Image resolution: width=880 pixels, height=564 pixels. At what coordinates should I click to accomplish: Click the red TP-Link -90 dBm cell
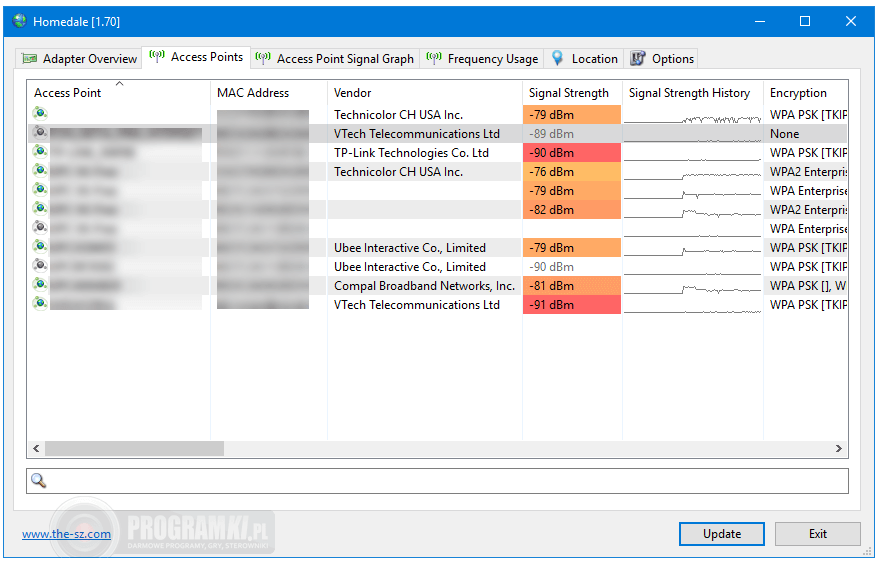pos(572,153)
